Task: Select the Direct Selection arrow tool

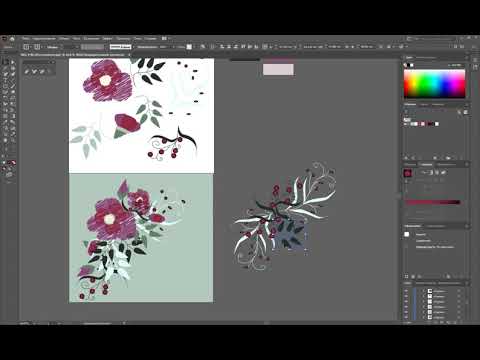Action: pyautogui.click(x=13, y=62)
